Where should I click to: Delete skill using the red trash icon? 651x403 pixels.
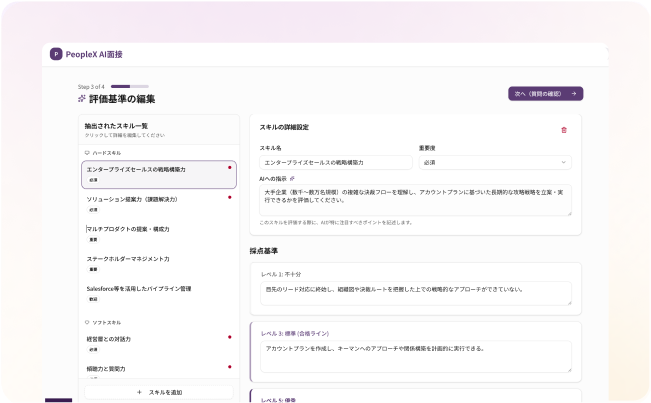(x=564, y=129)
